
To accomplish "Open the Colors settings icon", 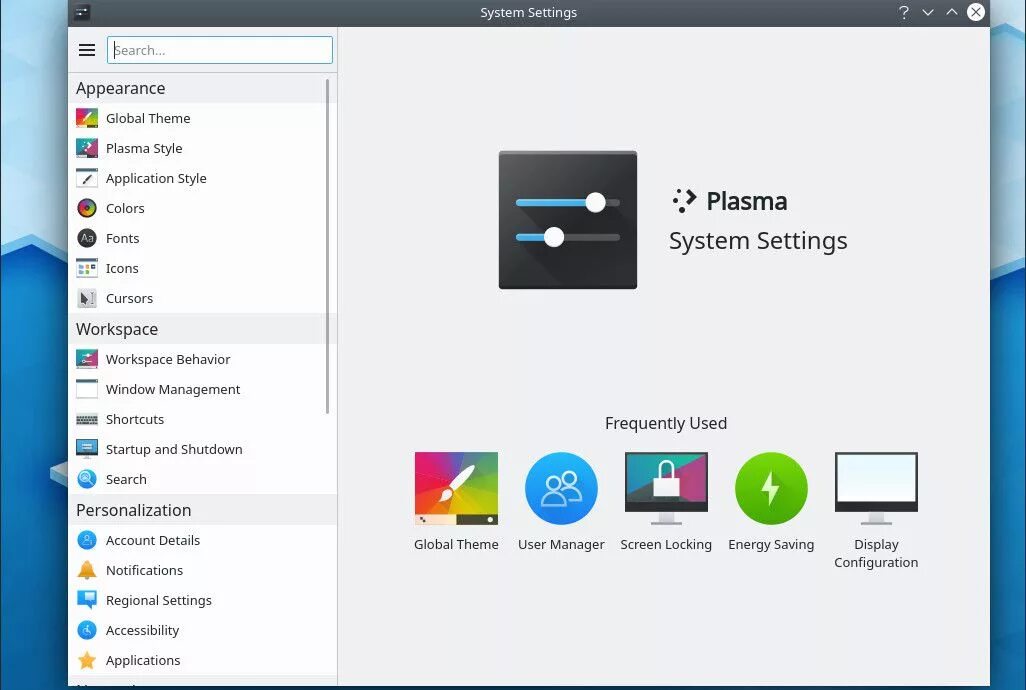I will click(87, 209).
